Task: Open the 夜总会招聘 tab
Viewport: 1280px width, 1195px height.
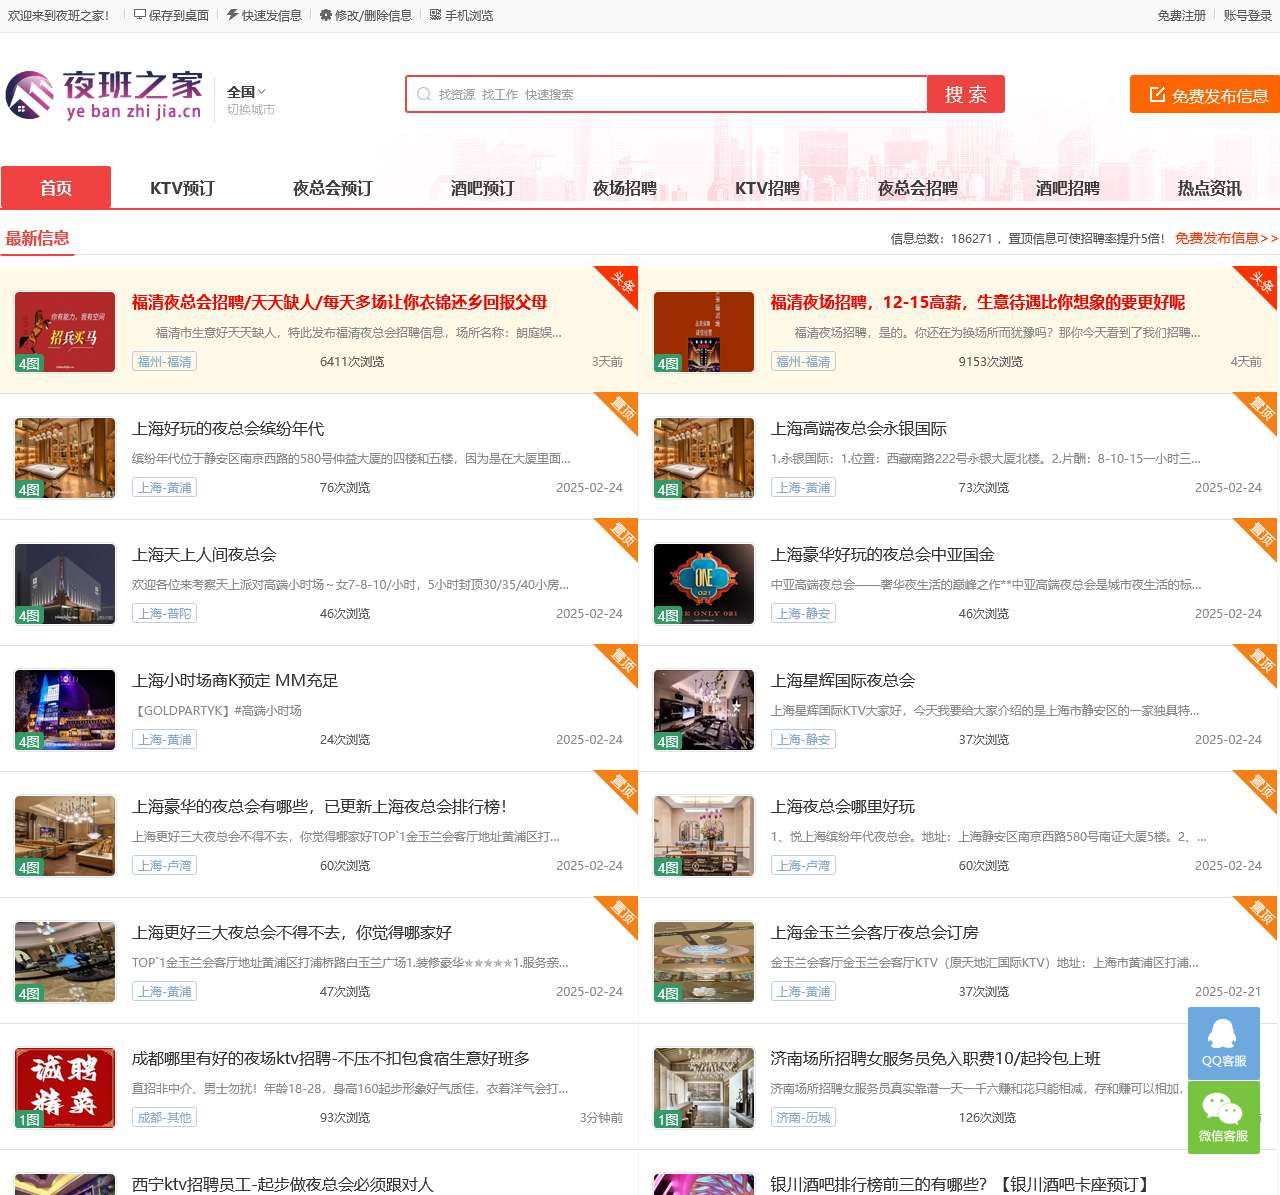Action: [917, 188]
